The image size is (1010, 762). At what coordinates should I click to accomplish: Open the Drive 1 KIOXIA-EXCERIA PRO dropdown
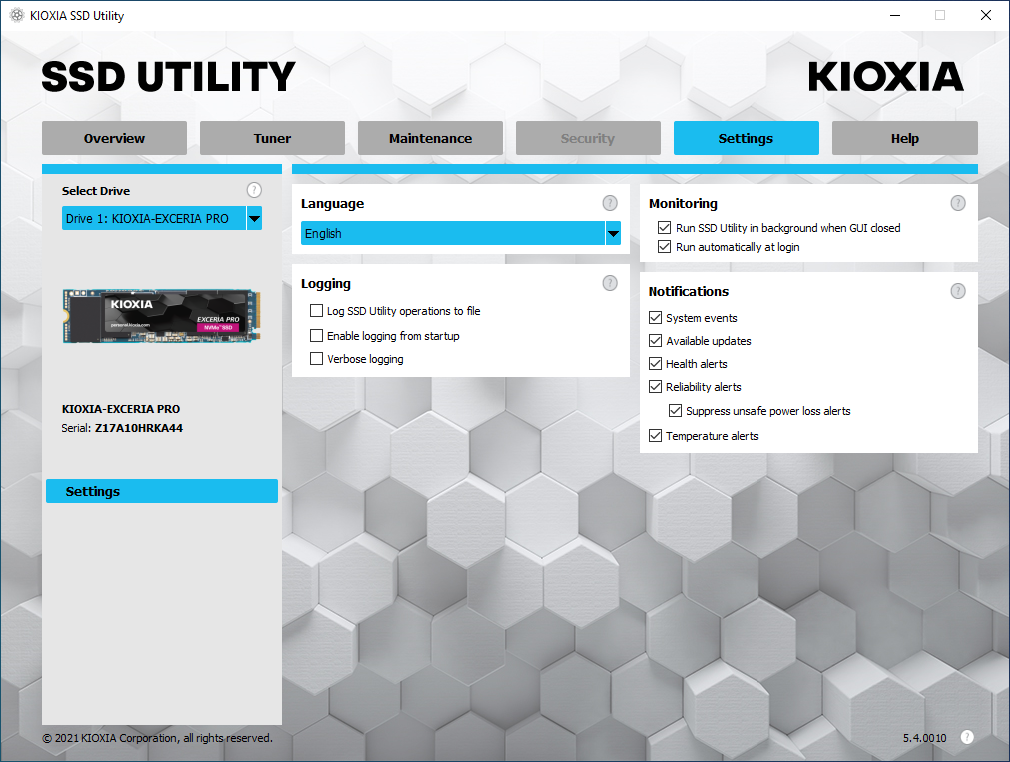click(x=162, y=218)
